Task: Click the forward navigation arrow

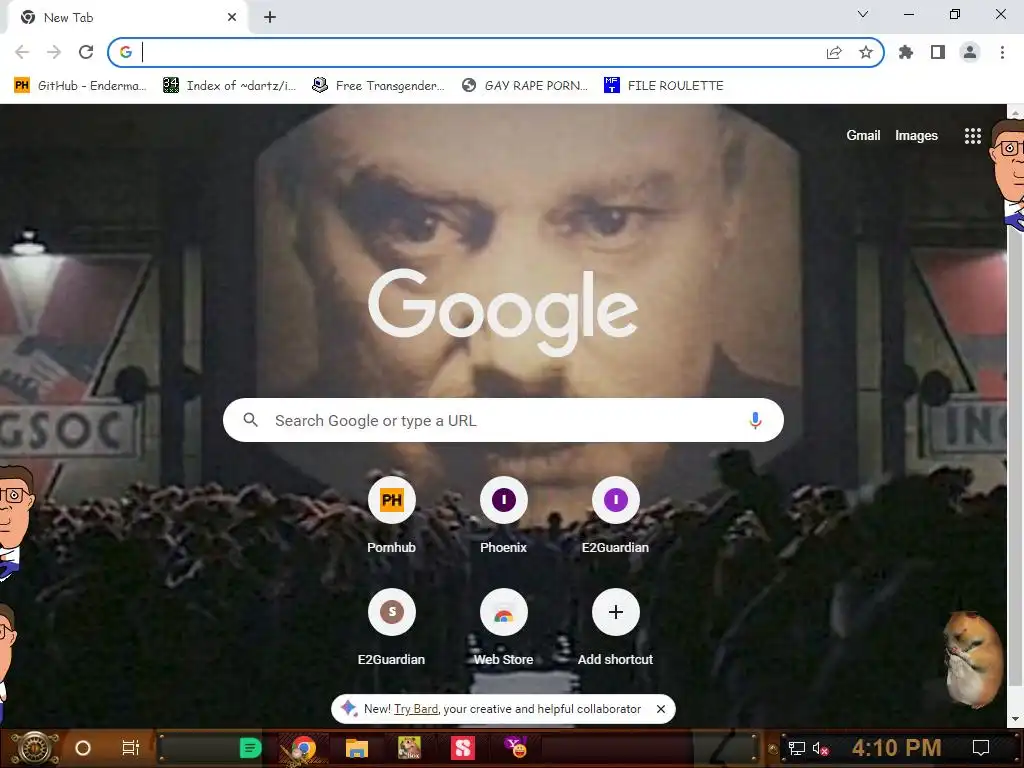Action: (x=54, y=52)
